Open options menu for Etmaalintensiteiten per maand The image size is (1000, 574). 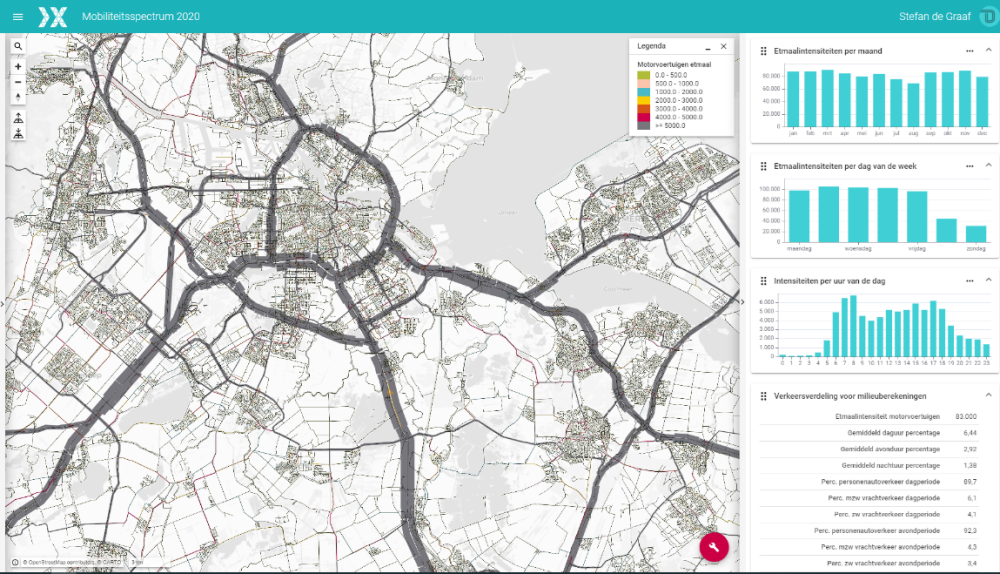click(x=969, y=51)
